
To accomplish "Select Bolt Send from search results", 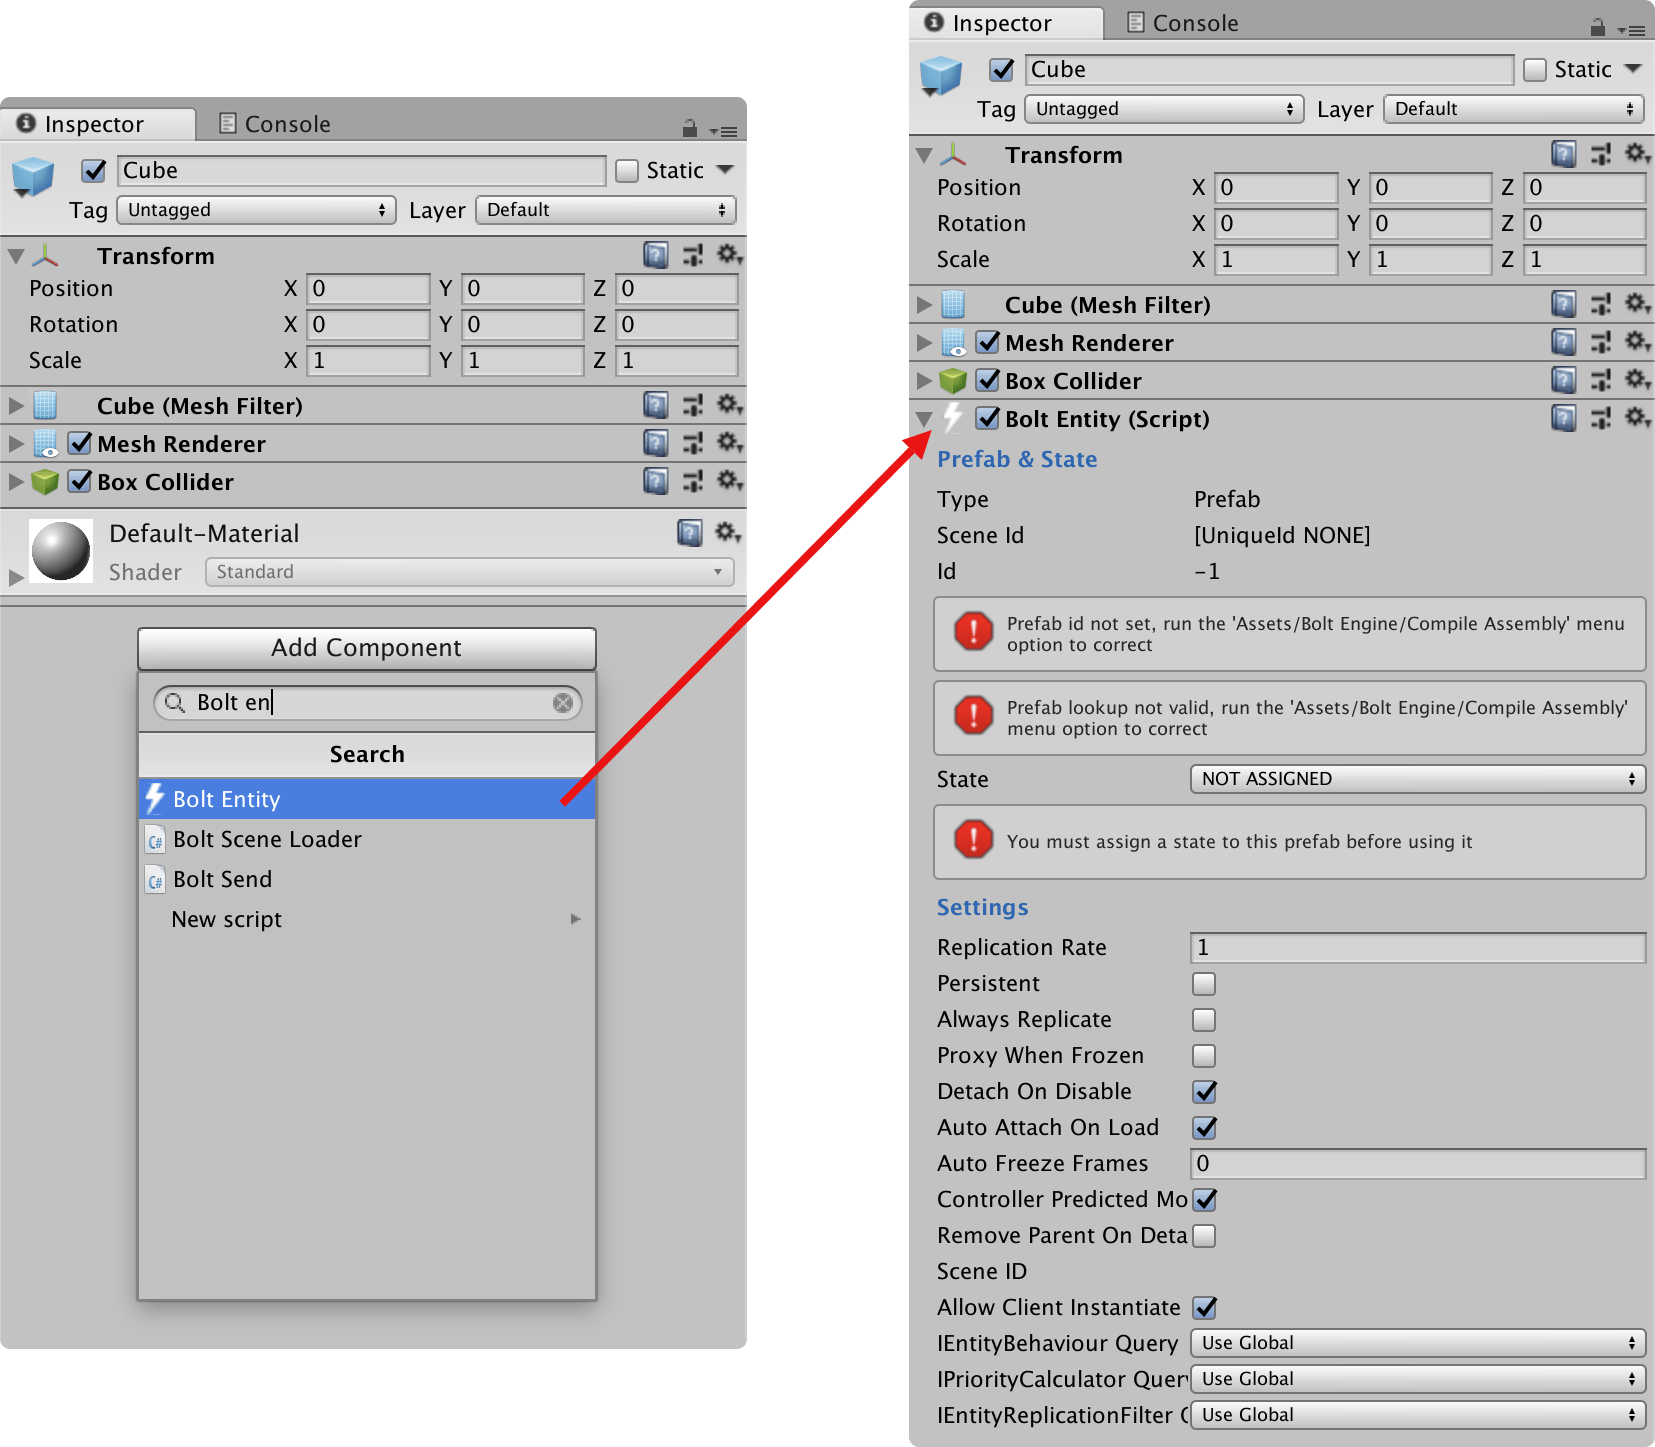I will point(367,879).
